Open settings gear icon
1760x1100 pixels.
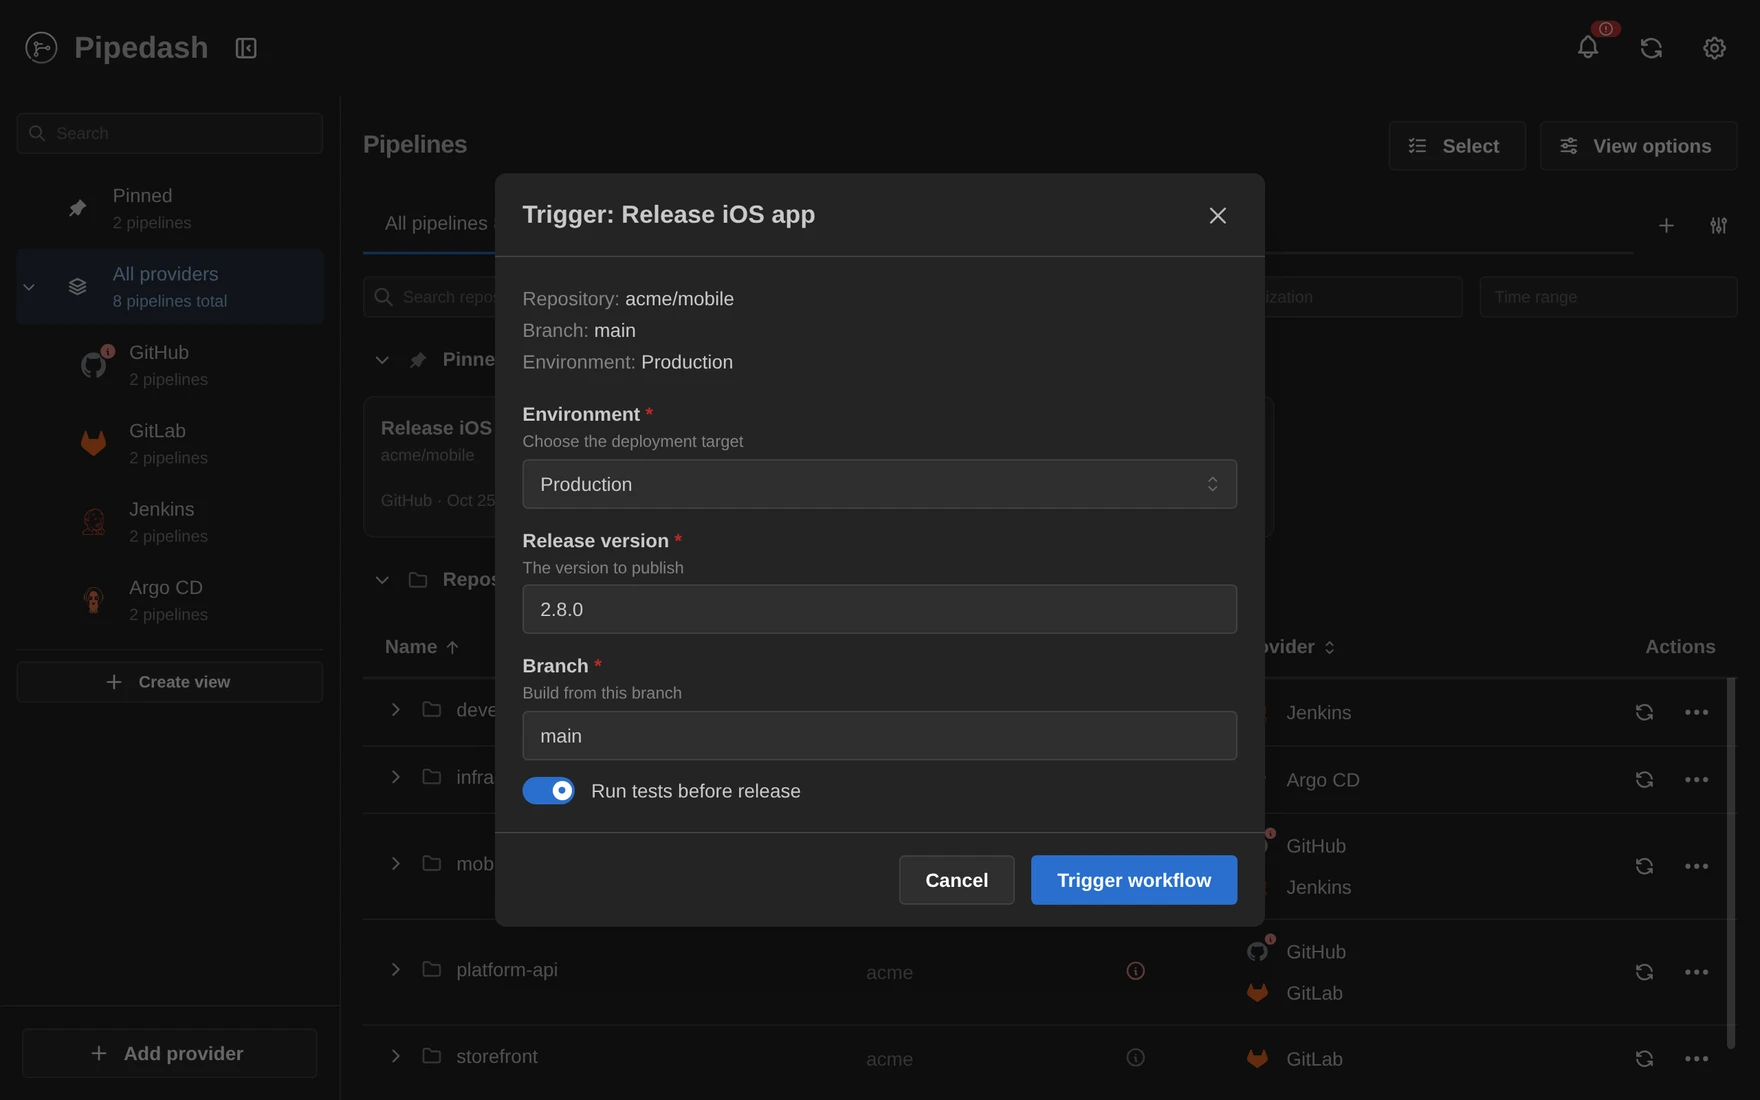(1714, 47)
